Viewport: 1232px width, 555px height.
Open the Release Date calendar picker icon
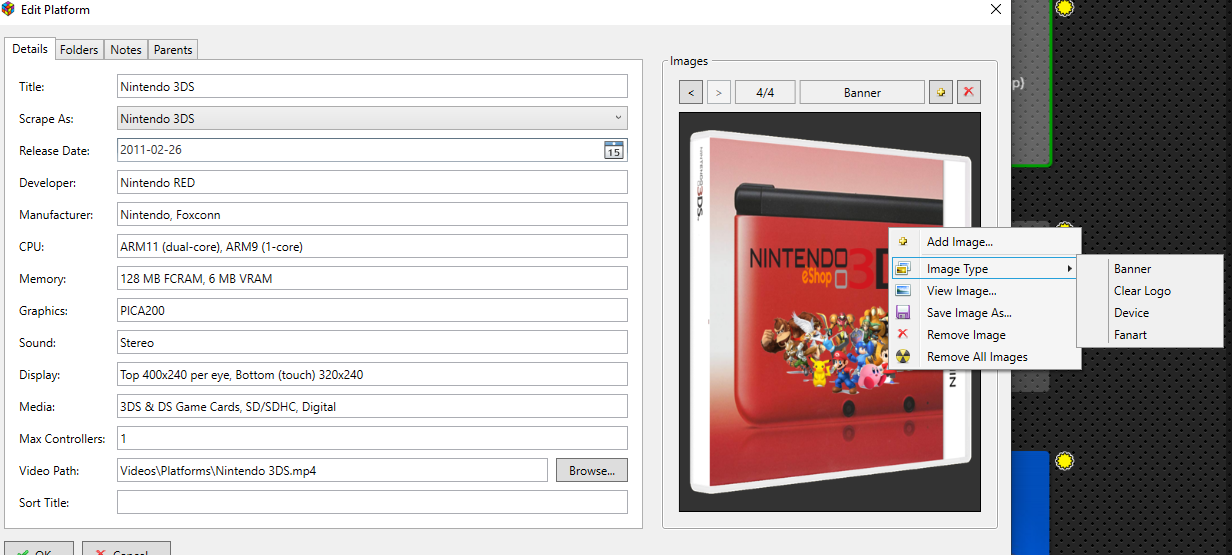pos(614,150)
